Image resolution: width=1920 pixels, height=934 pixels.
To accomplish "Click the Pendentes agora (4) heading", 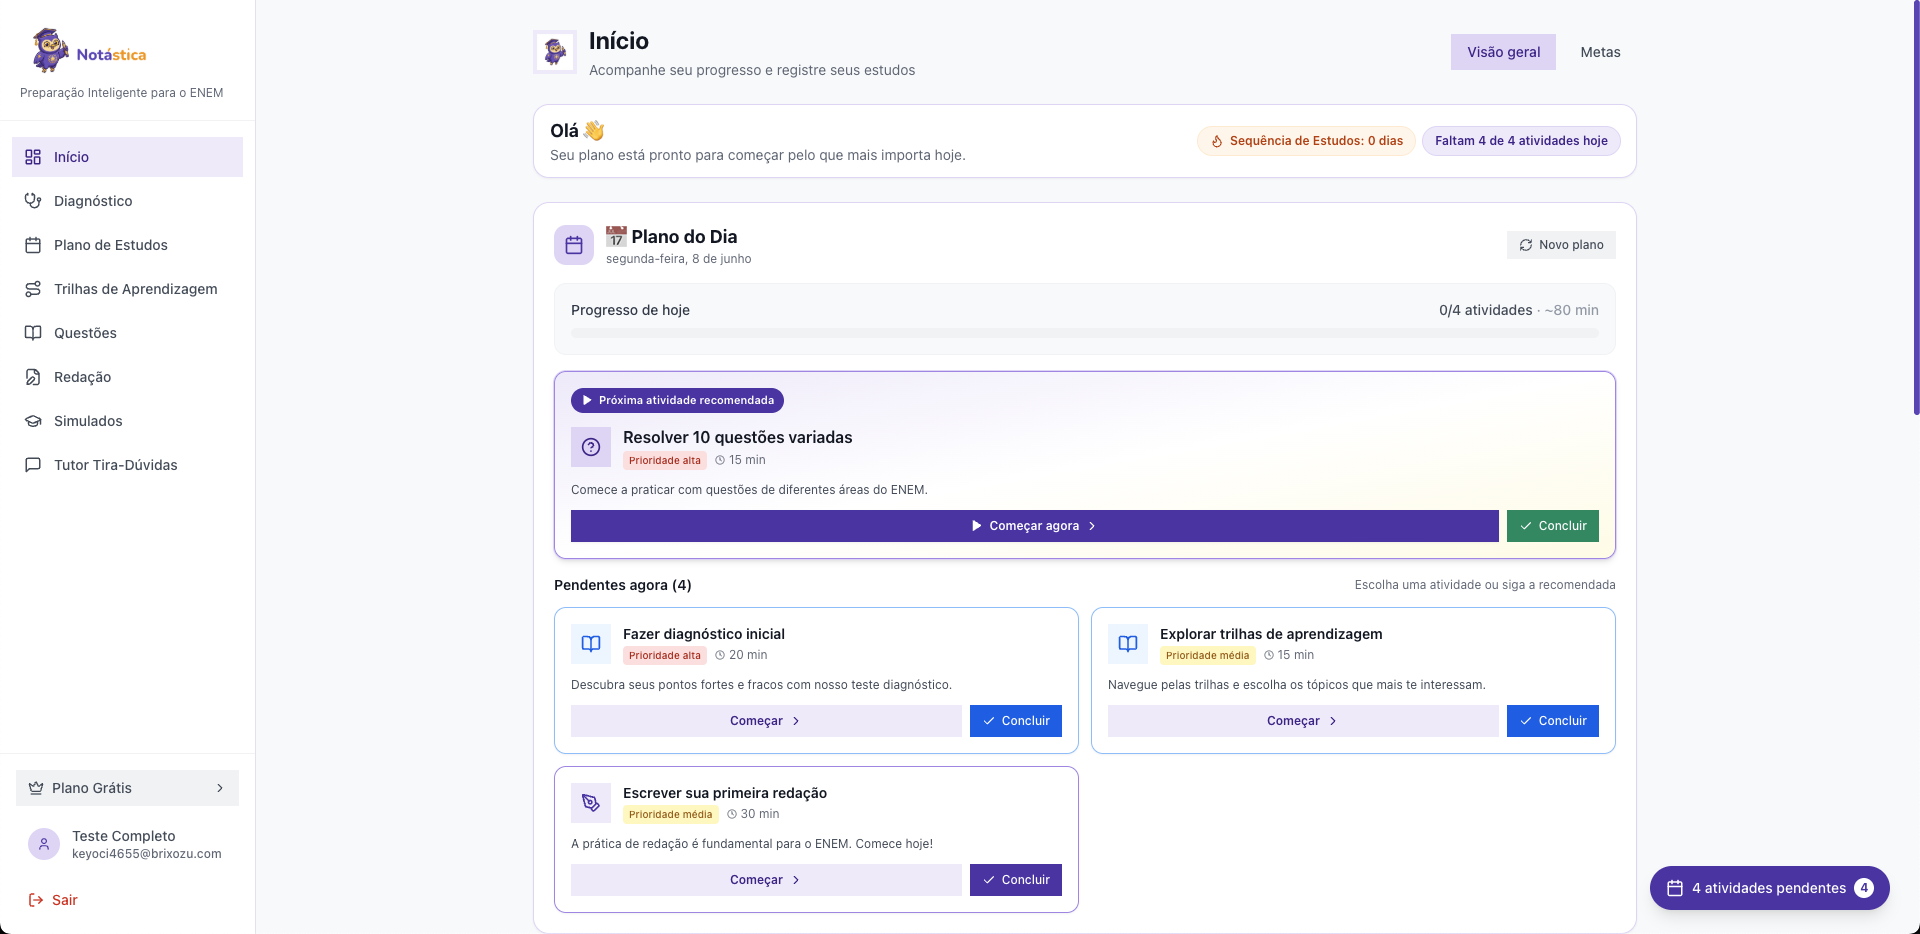I will [x=623, y=585].
